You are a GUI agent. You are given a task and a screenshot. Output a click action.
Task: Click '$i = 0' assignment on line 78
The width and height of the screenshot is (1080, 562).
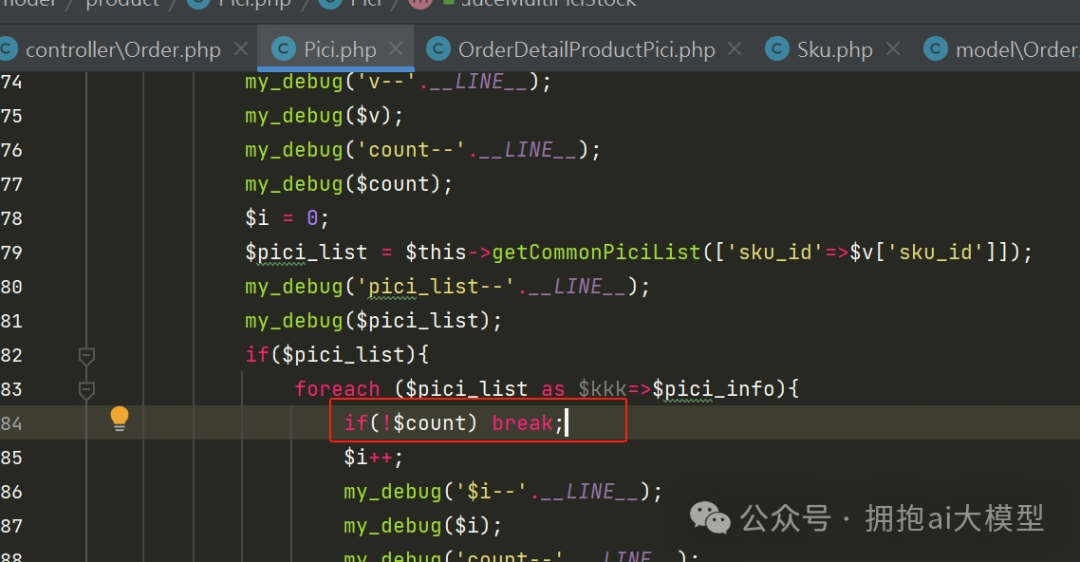click(x=287, y=218)
